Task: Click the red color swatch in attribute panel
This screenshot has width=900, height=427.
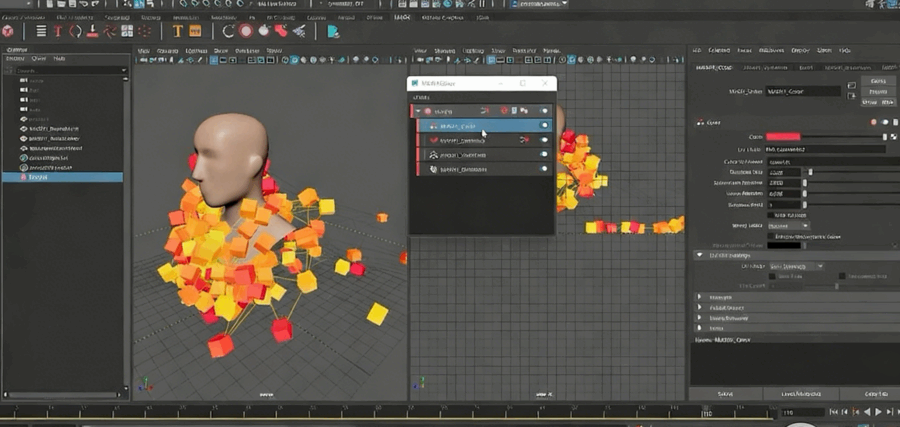Action: point(783,136)
